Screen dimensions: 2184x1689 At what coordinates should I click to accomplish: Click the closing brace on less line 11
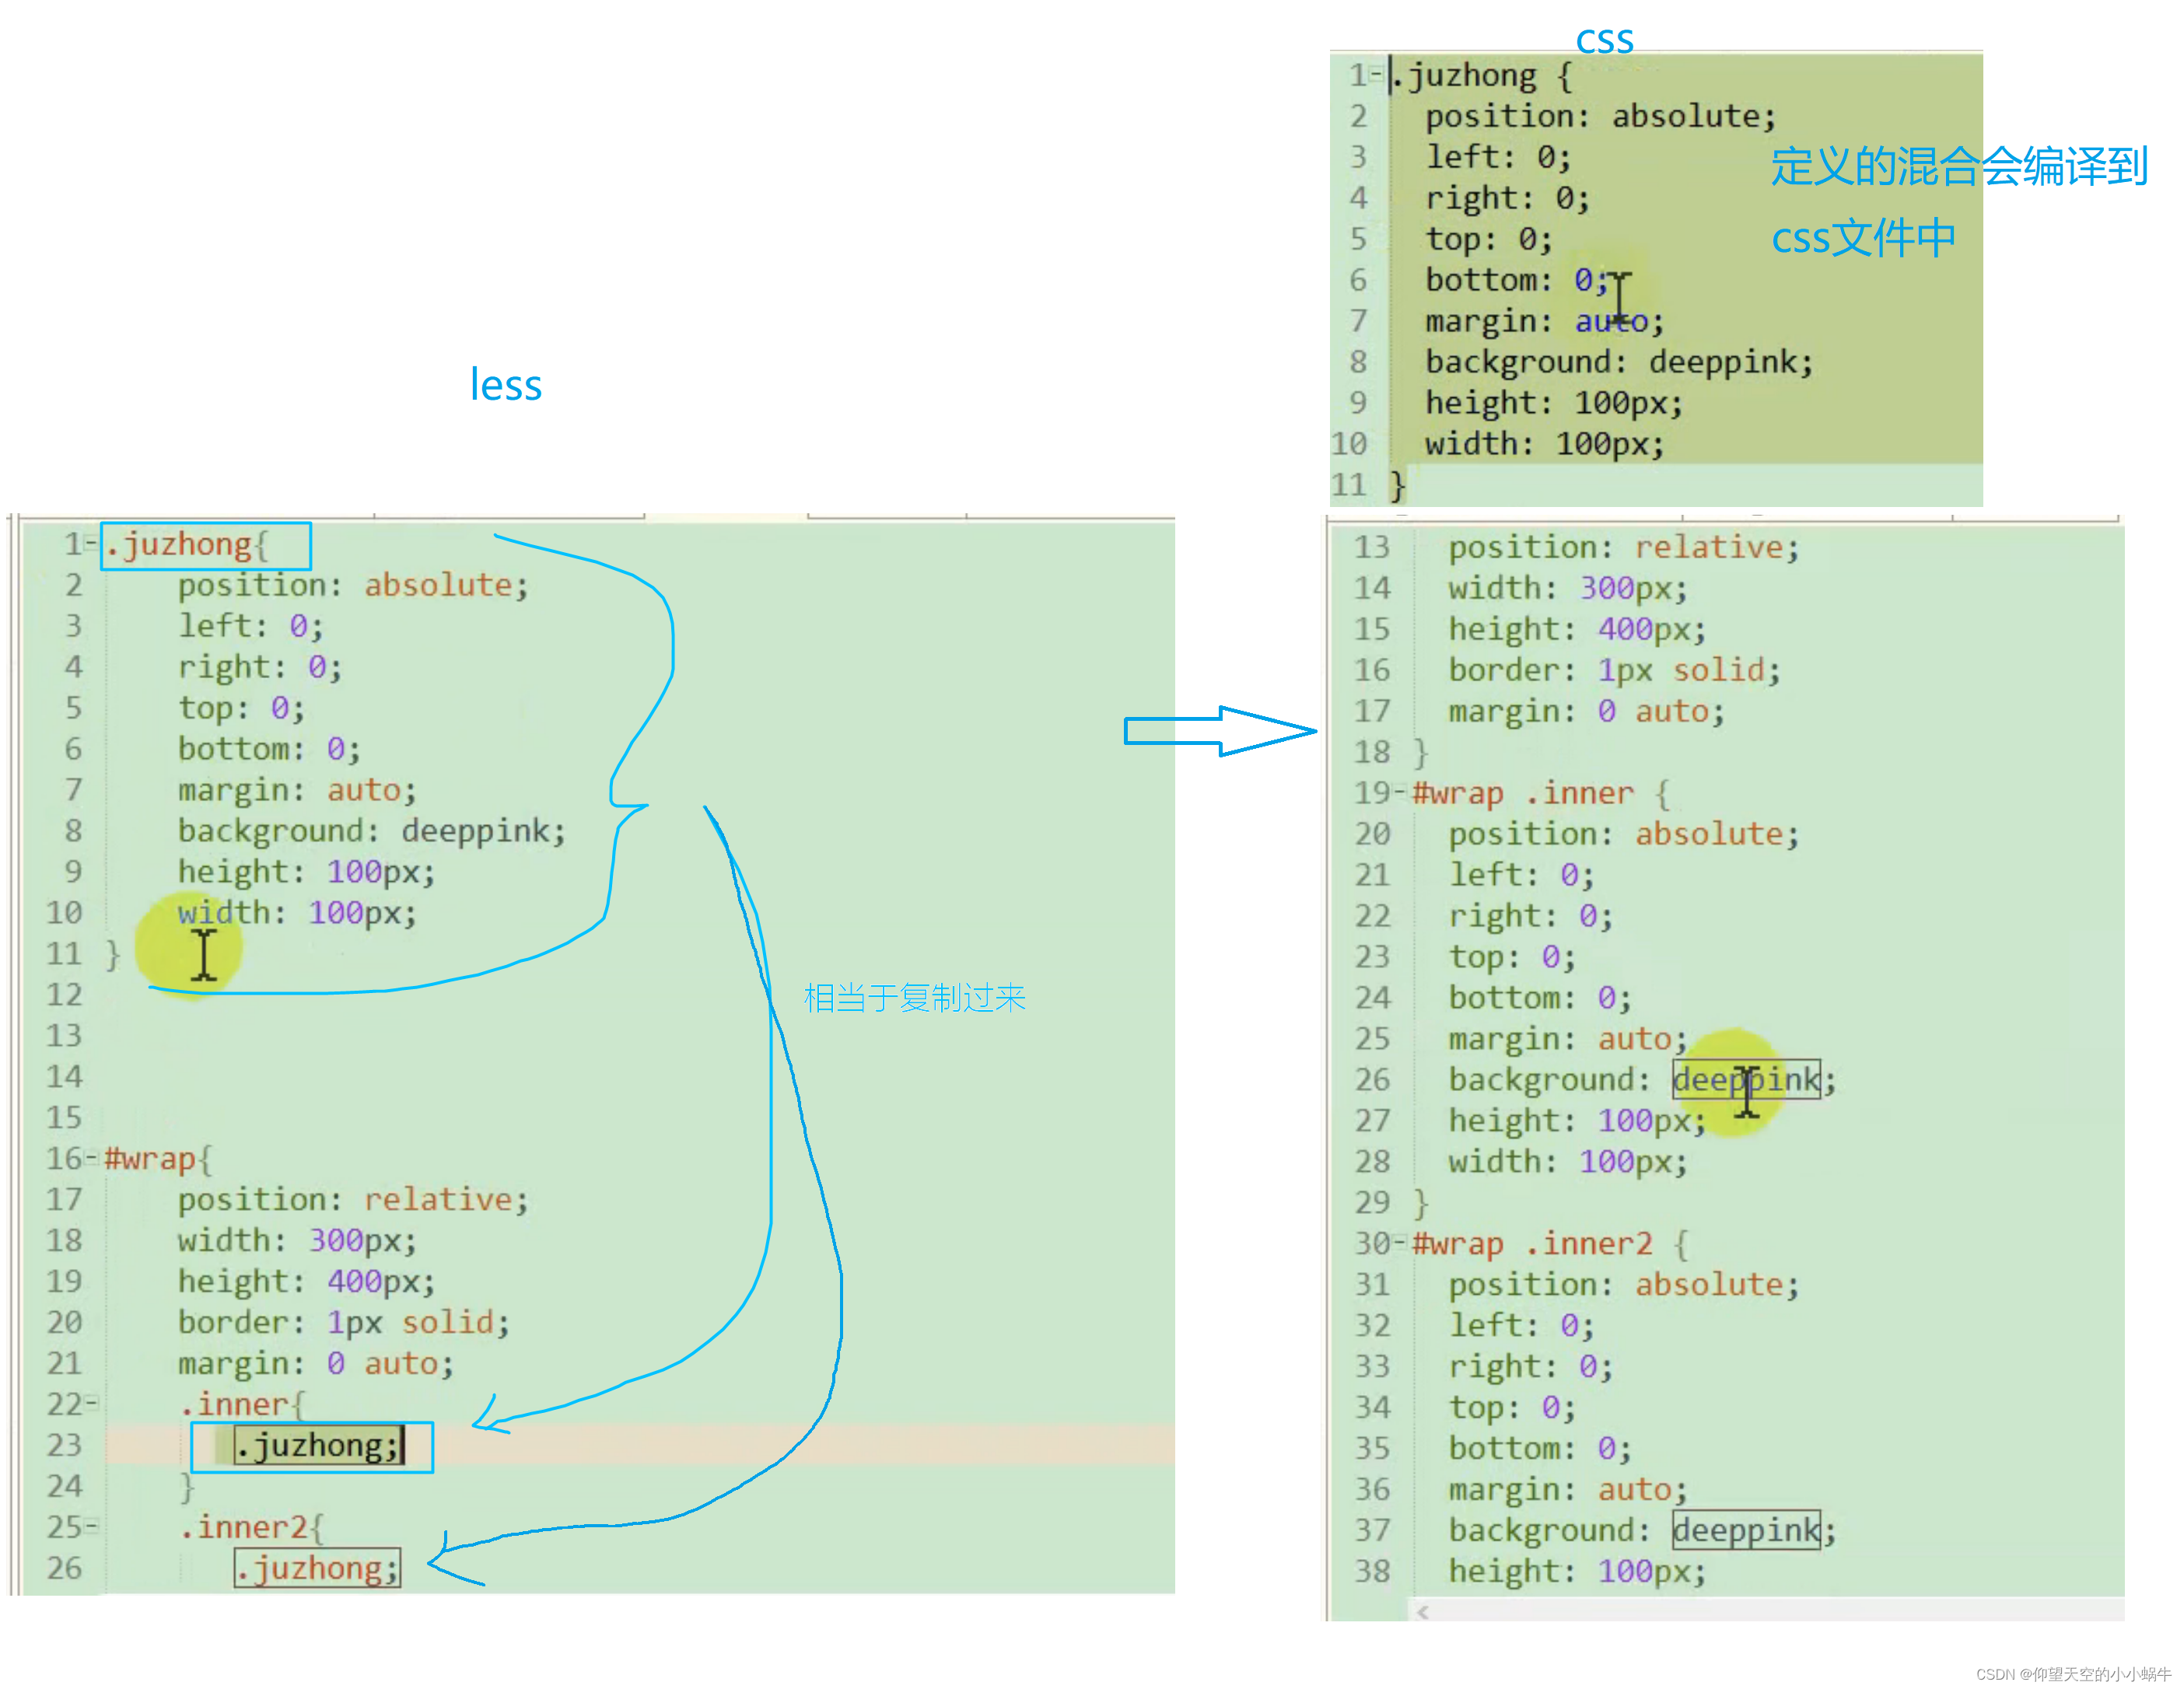pos(113,953)
